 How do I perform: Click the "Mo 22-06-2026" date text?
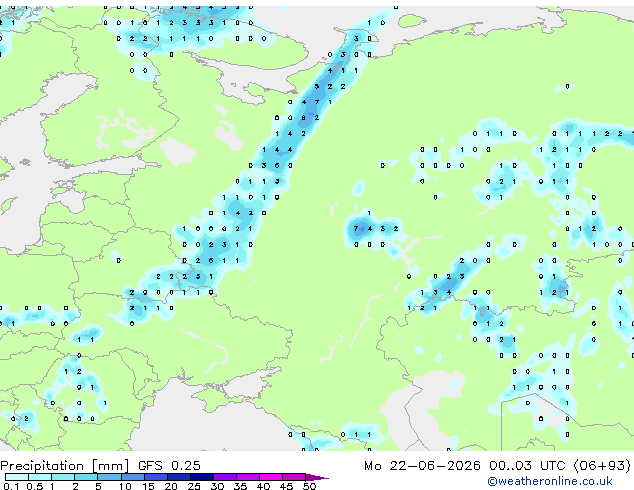click(x=422, y=466)
